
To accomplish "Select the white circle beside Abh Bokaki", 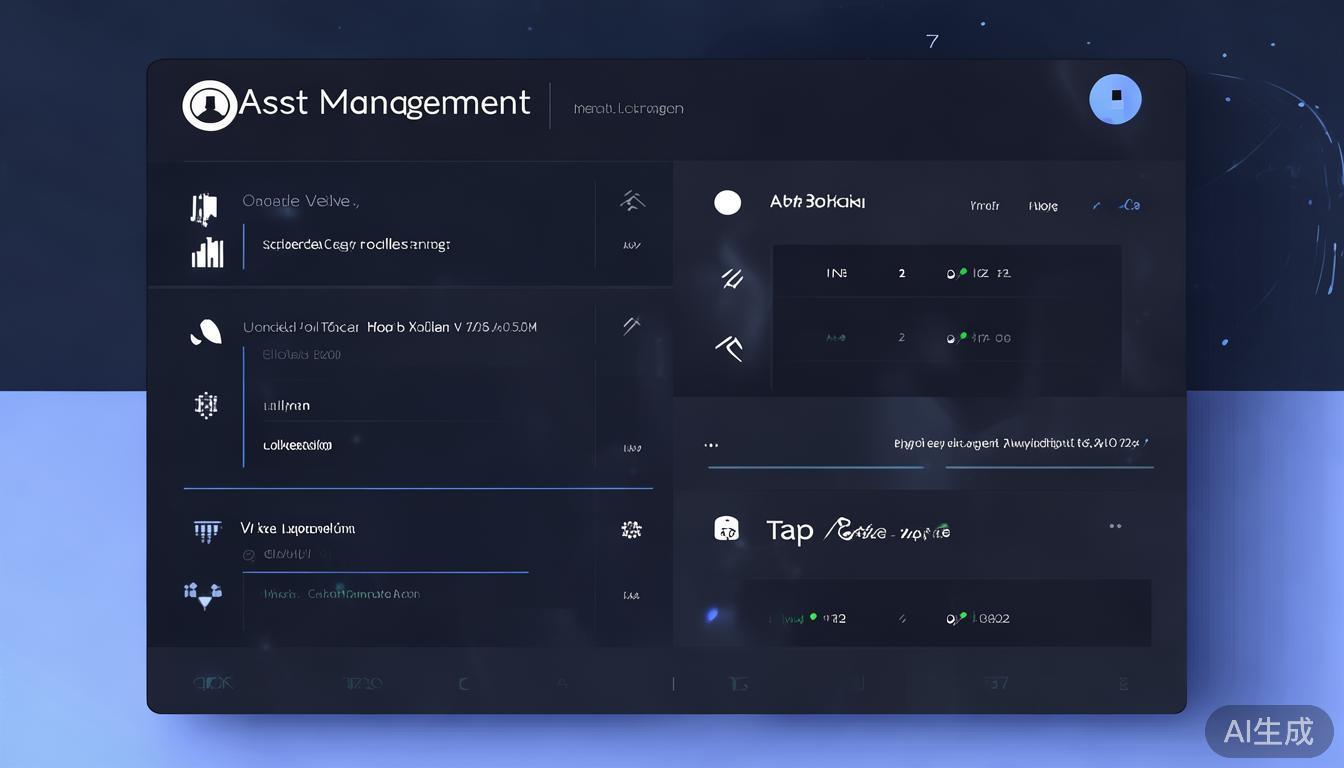I will pos(728,203).
